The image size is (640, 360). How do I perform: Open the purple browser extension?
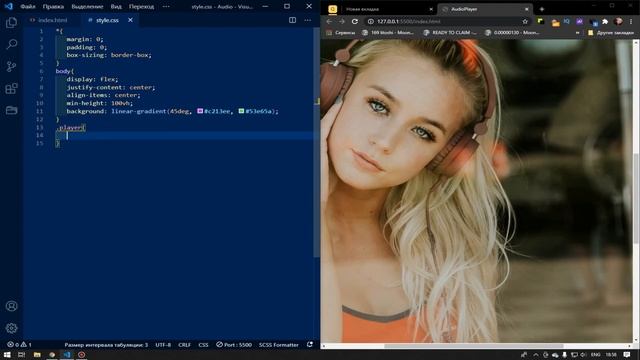click(x=579, y=21)
